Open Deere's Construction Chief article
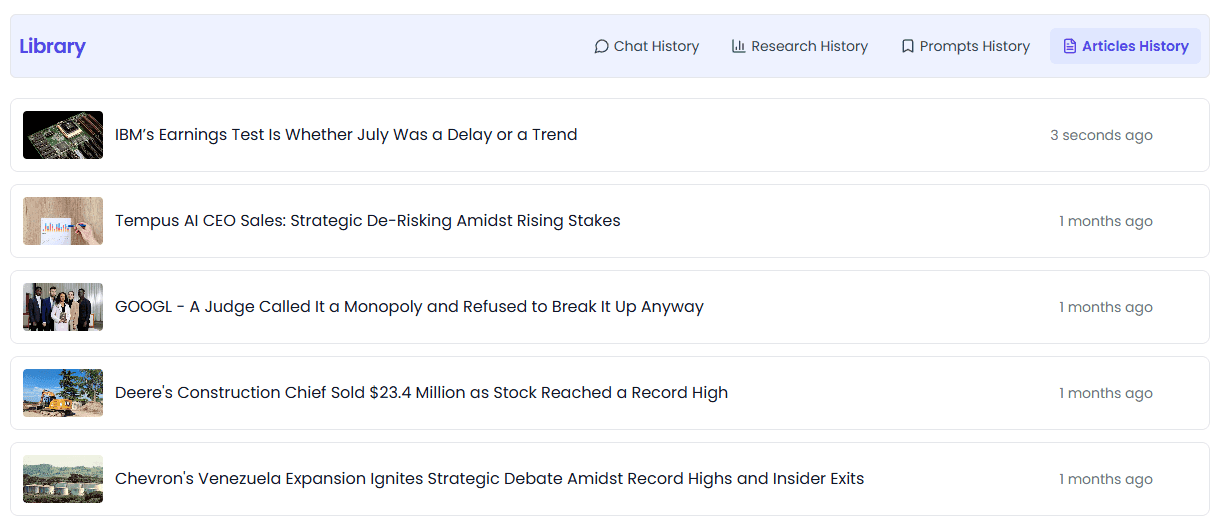The image size is (1221, 522). (610, 393)
